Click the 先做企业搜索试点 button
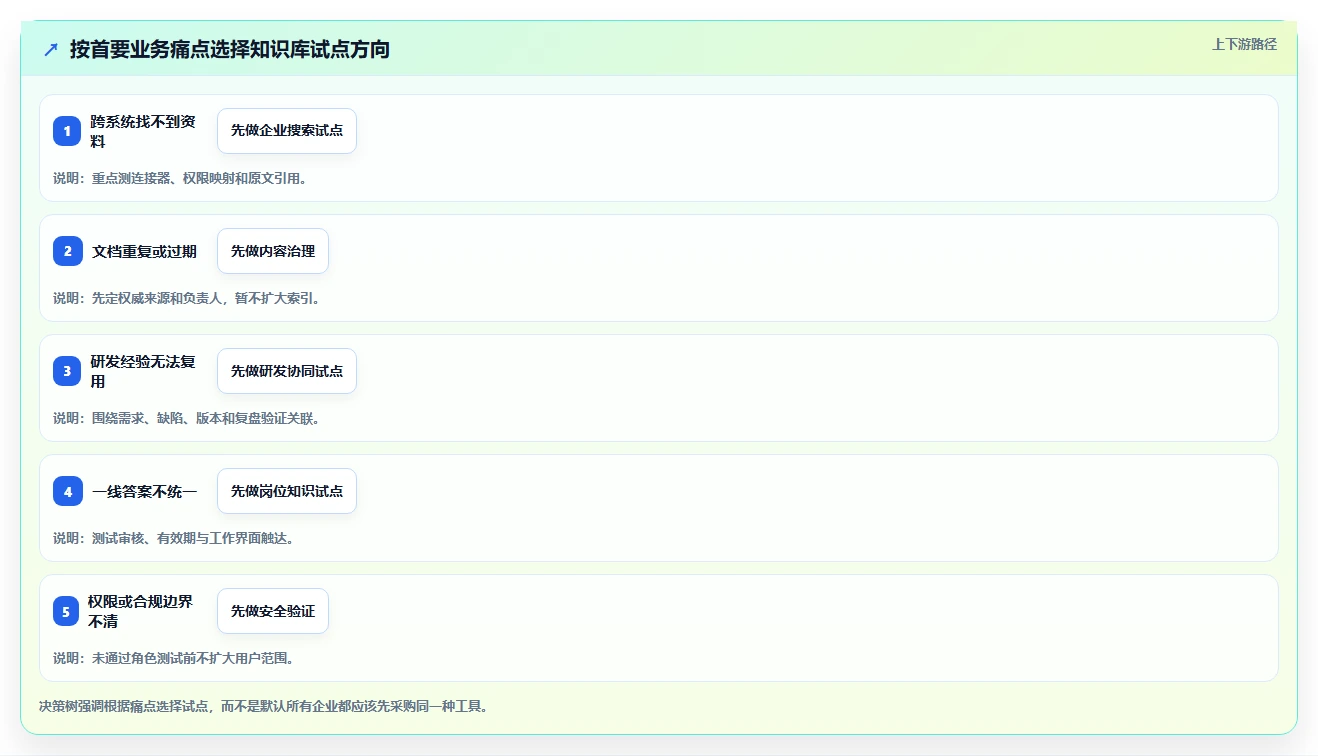 287,131
